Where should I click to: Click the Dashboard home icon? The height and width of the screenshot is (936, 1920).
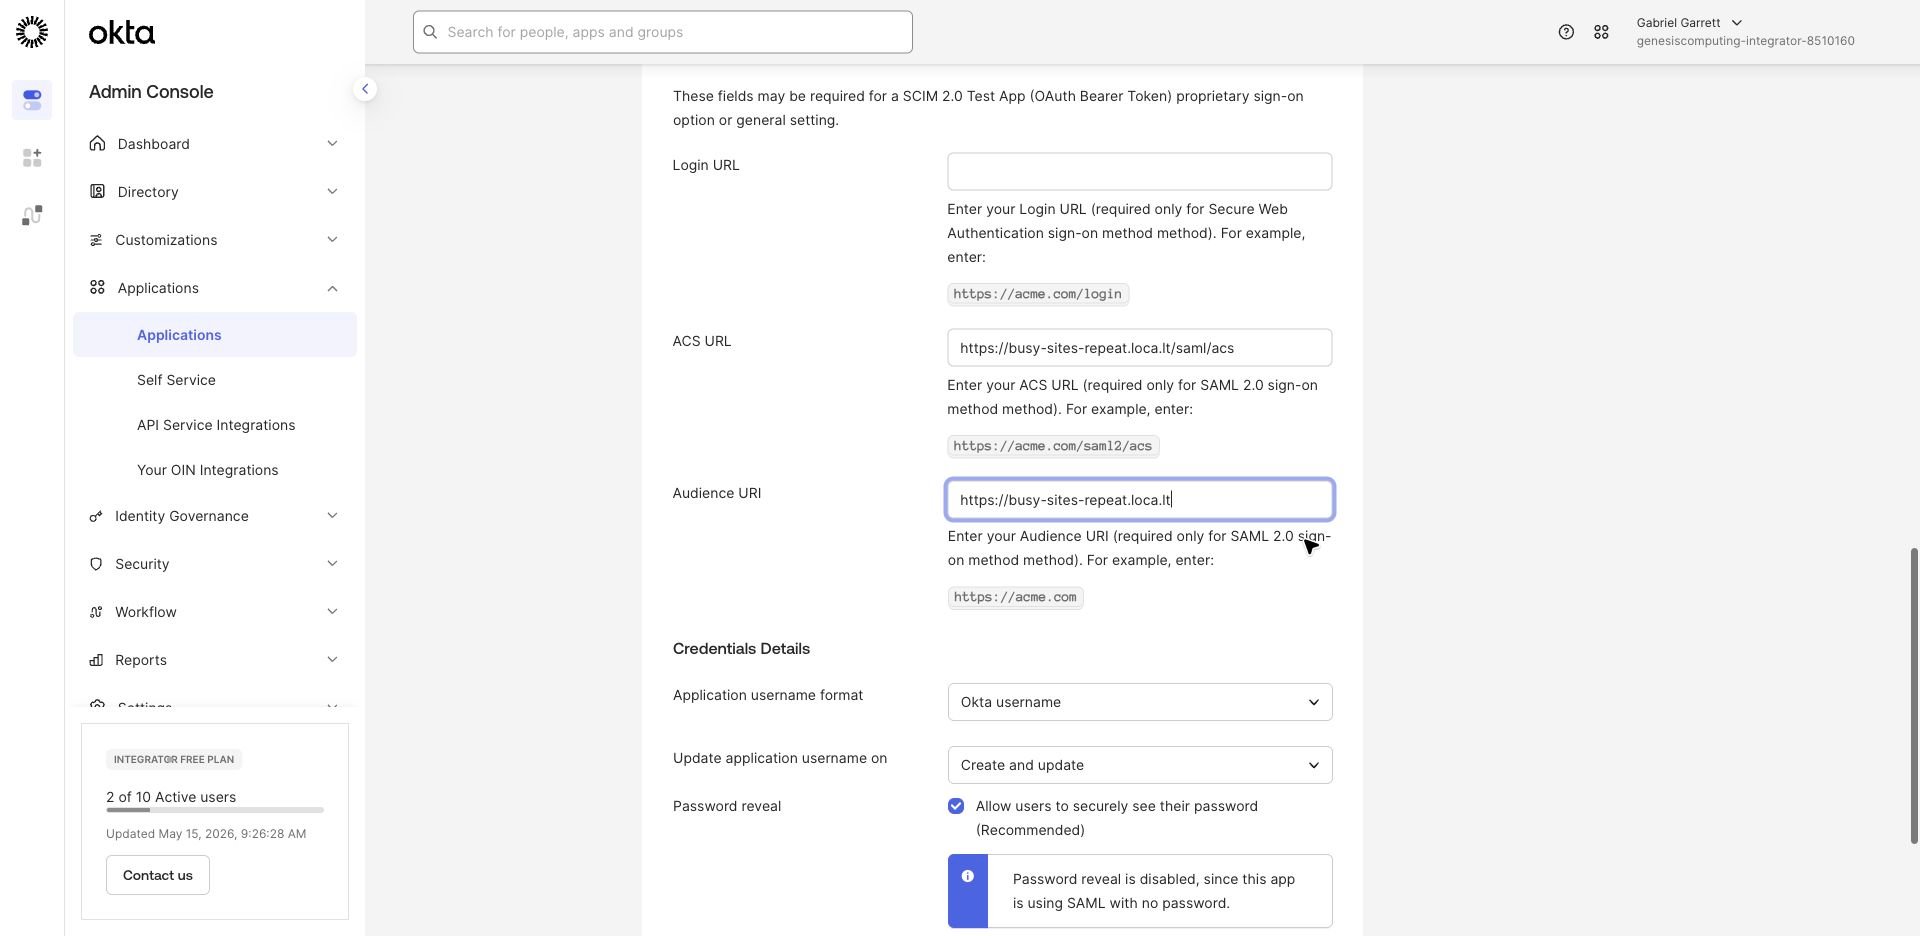click(97, 143)
